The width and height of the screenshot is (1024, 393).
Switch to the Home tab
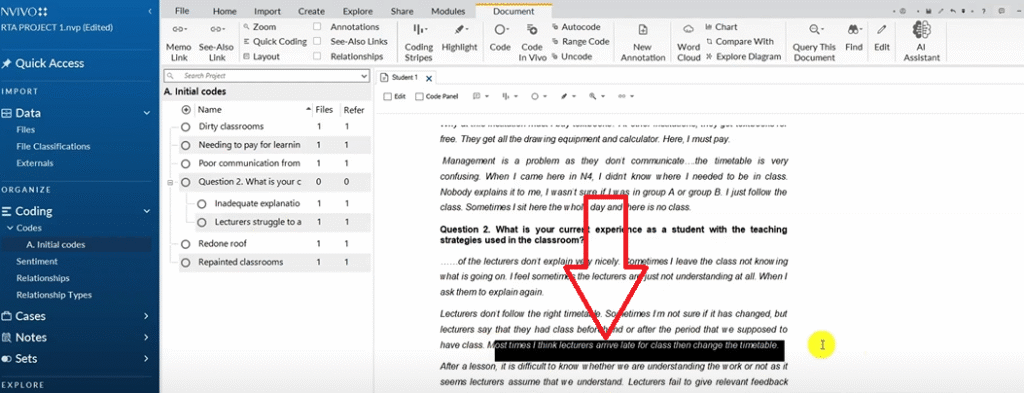pyautogui.click(x=225, y=11)
